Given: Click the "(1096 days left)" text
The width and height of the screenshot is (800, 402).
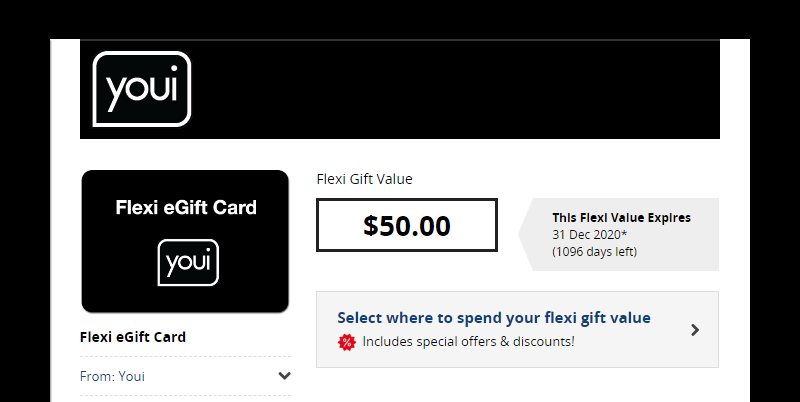Looking at the screenshot, I should click(x=594, y=251).
